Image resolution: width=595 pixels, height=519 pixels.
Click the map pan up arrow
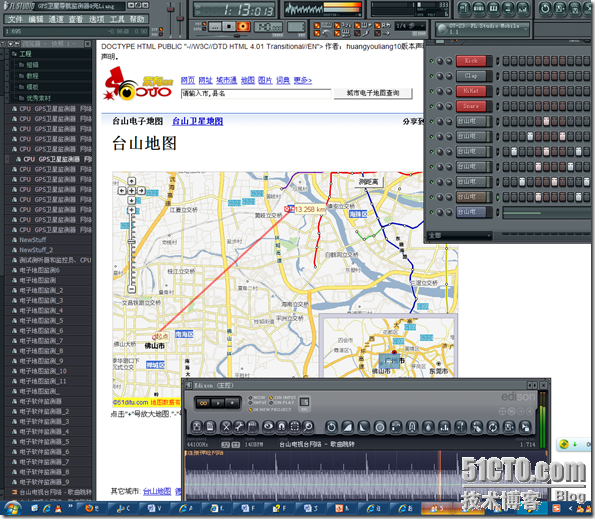pos(131,181)
